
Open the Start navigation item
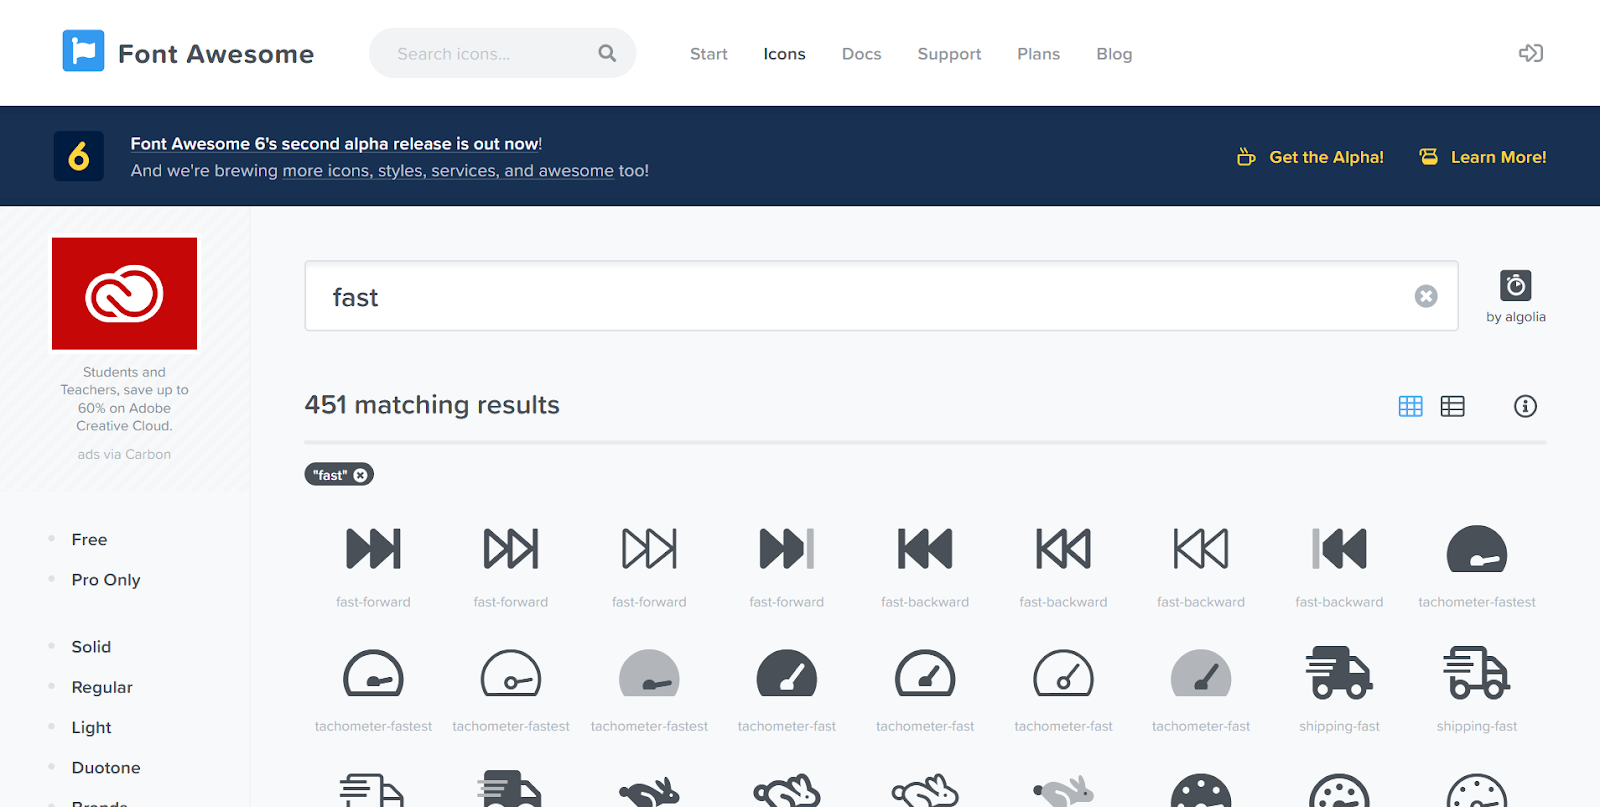pyautogui.click(x=709, y=54)
